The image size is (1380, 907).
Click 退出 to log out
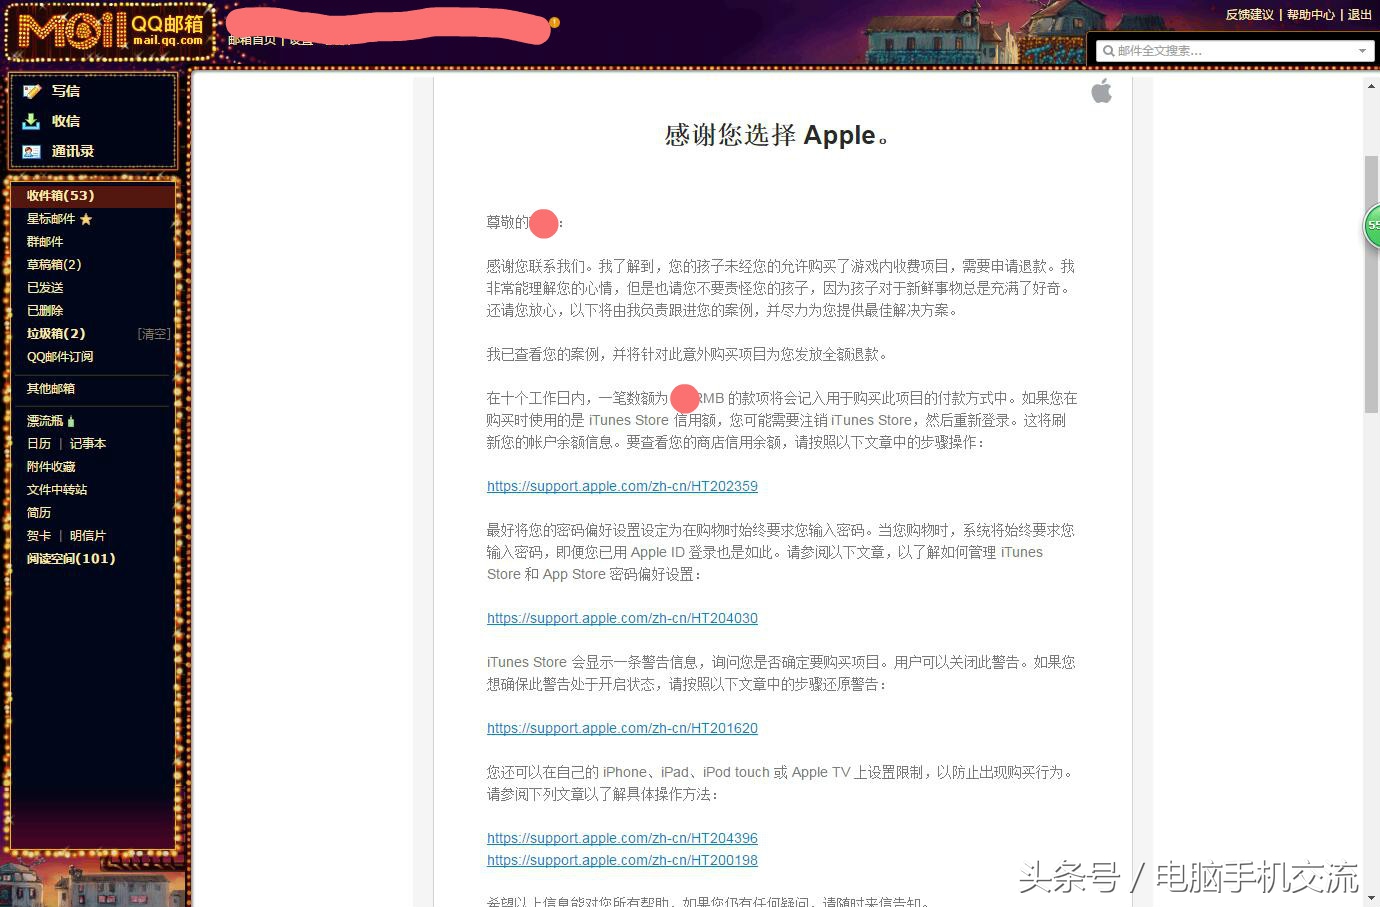1359,15
